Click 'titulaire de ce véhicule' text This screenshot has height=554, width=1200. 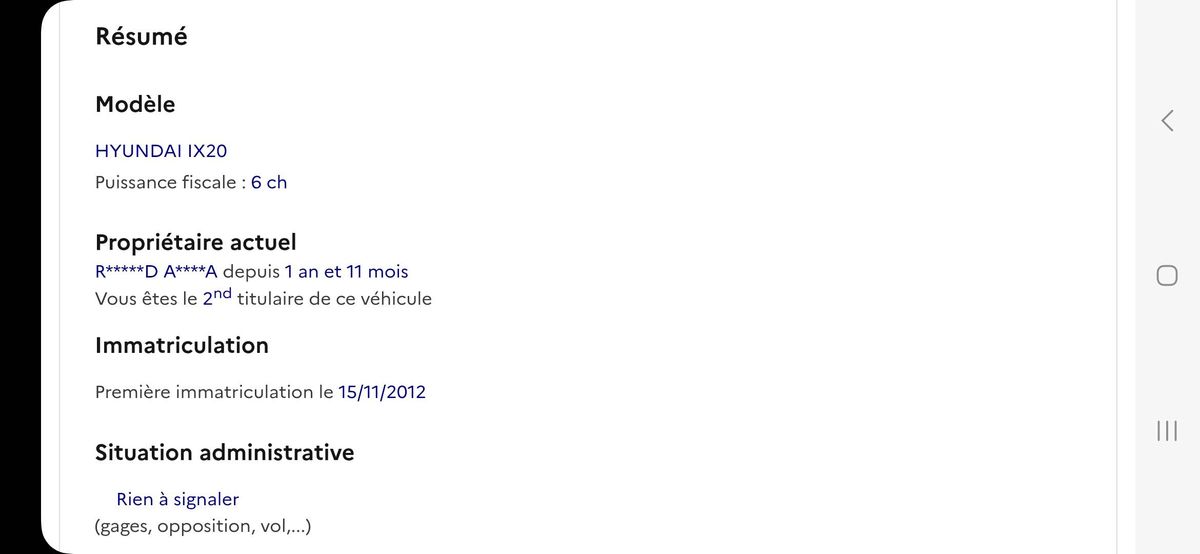click(x=335, y=298)
